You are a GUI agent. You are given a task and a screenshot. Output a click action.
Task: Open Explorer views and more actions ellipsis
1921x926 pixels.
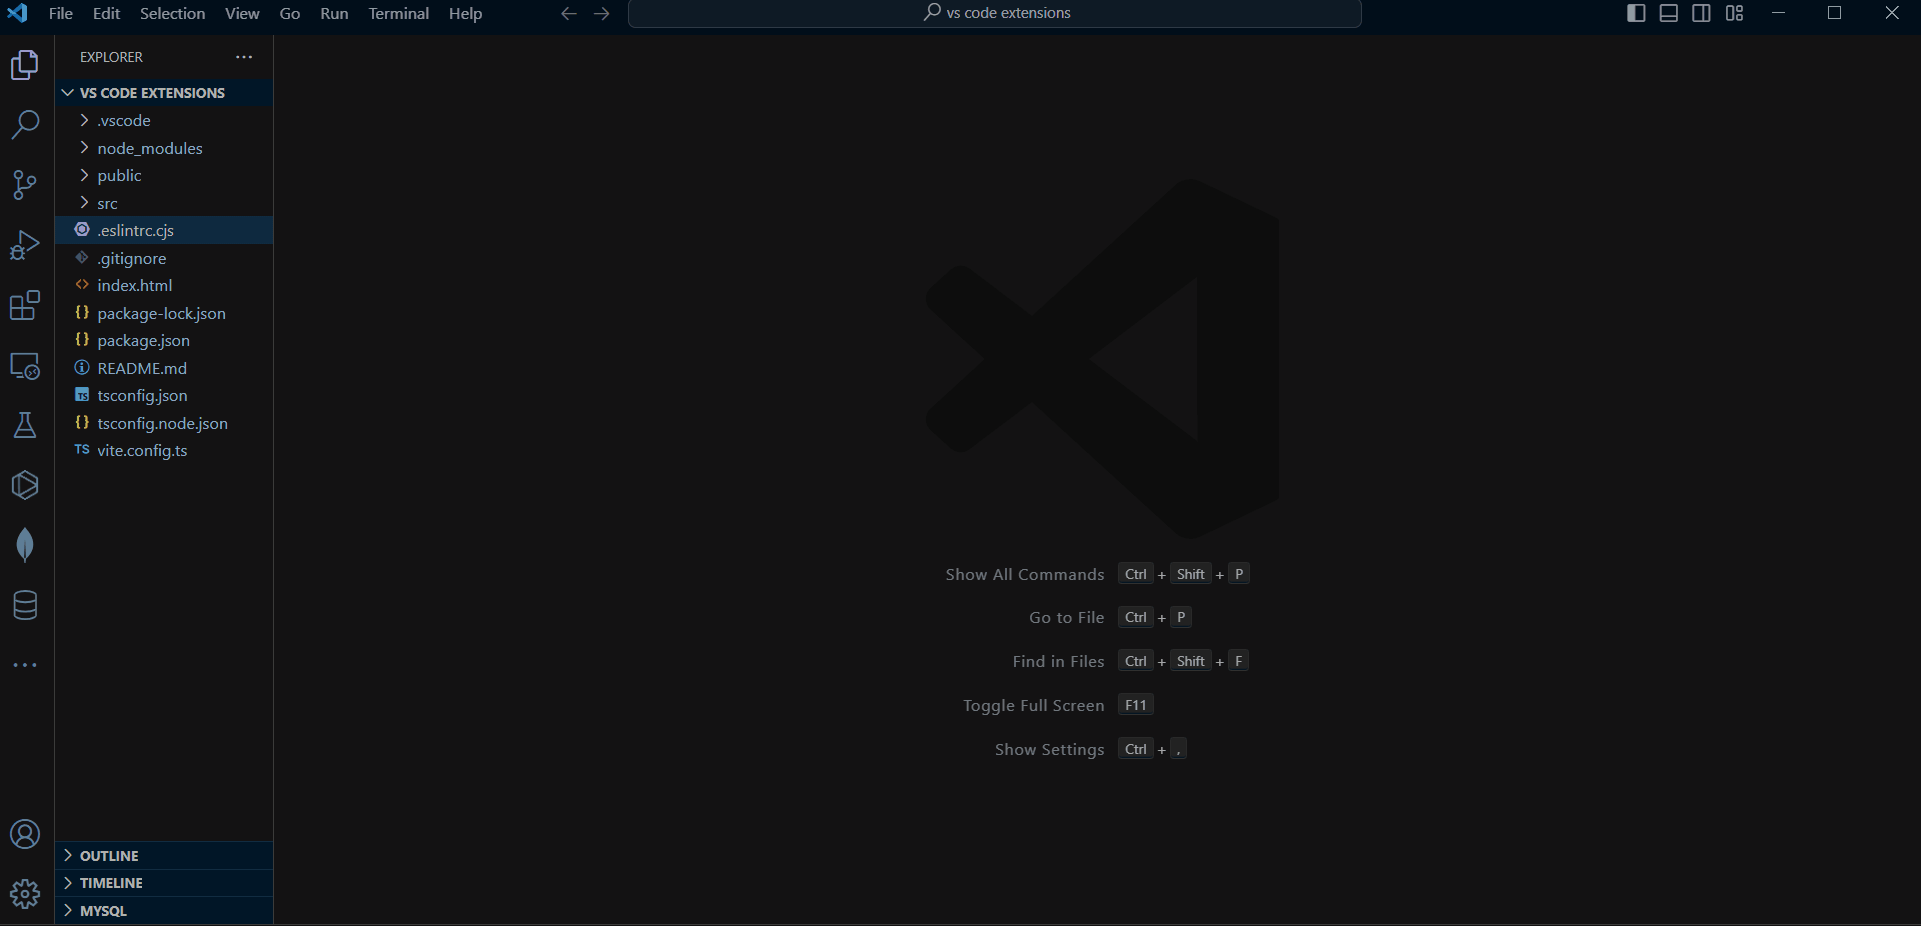point(244,57)
